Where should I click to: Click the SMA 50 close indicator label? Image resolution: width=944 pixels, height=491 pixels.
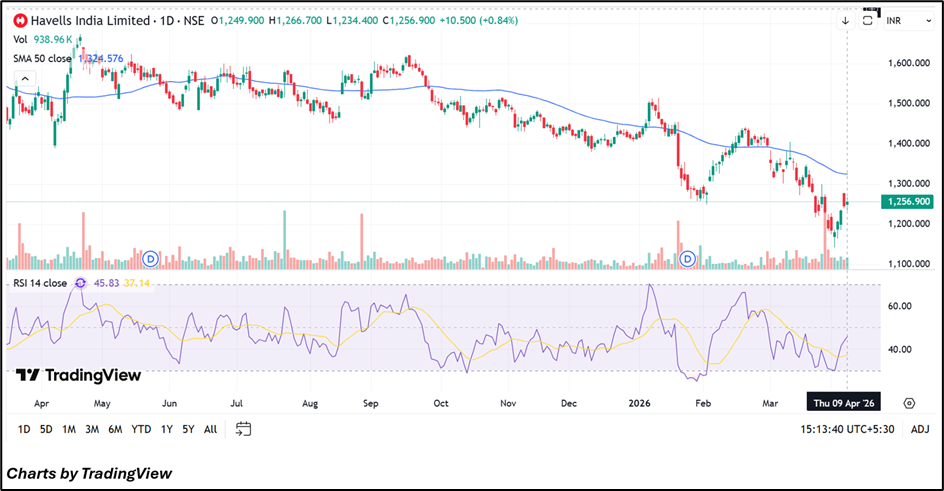[40, 58]
